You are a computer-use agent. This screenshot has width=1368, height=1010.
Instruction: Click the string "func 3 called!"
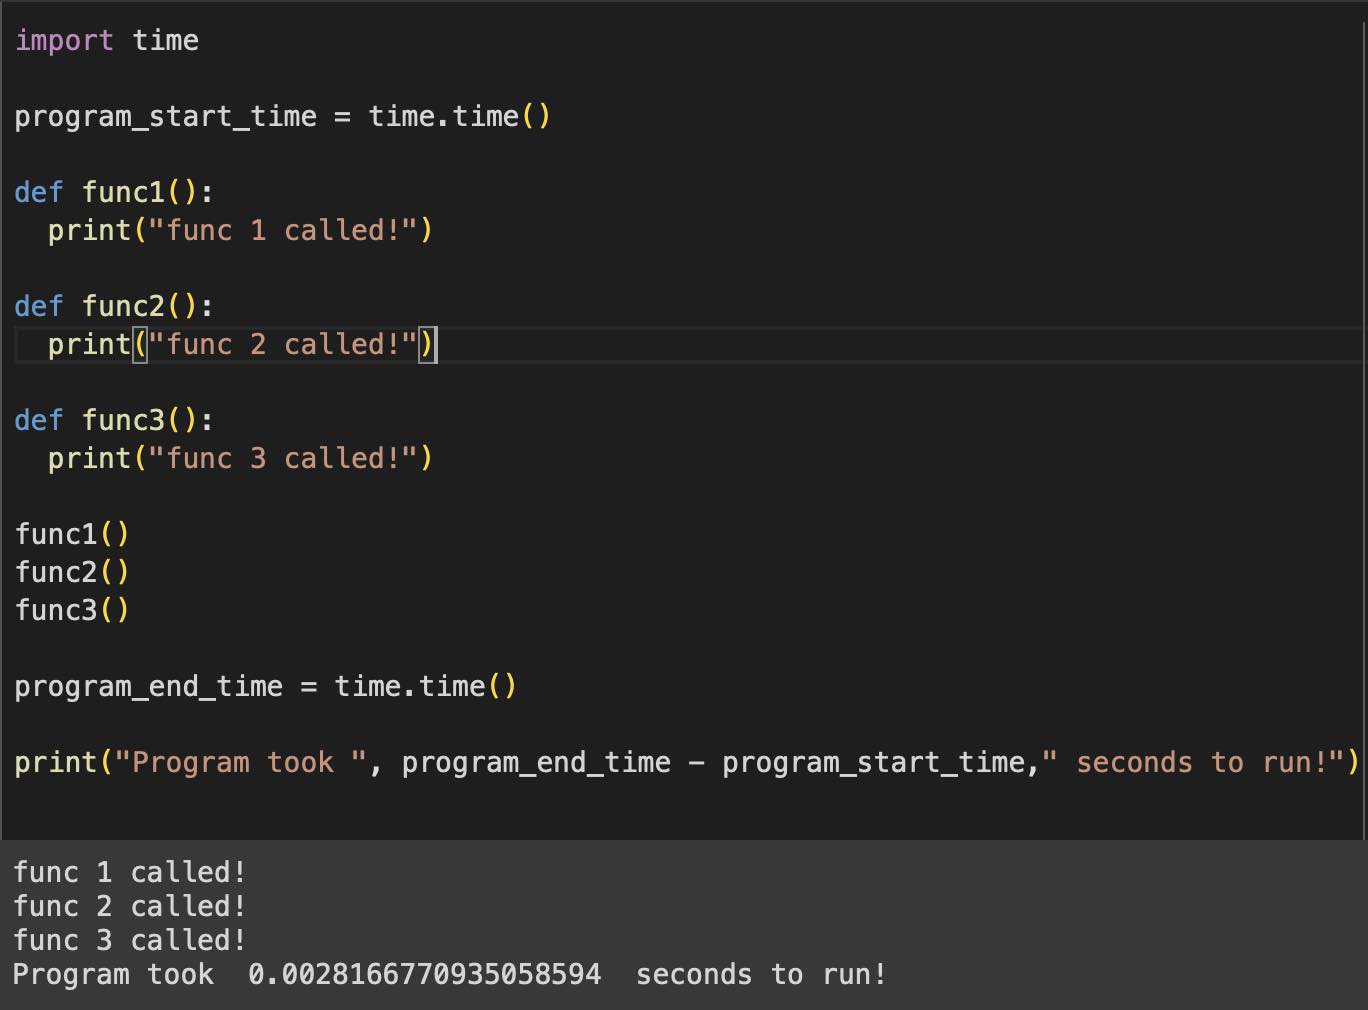pyautogui.click(x=289, y=458)
